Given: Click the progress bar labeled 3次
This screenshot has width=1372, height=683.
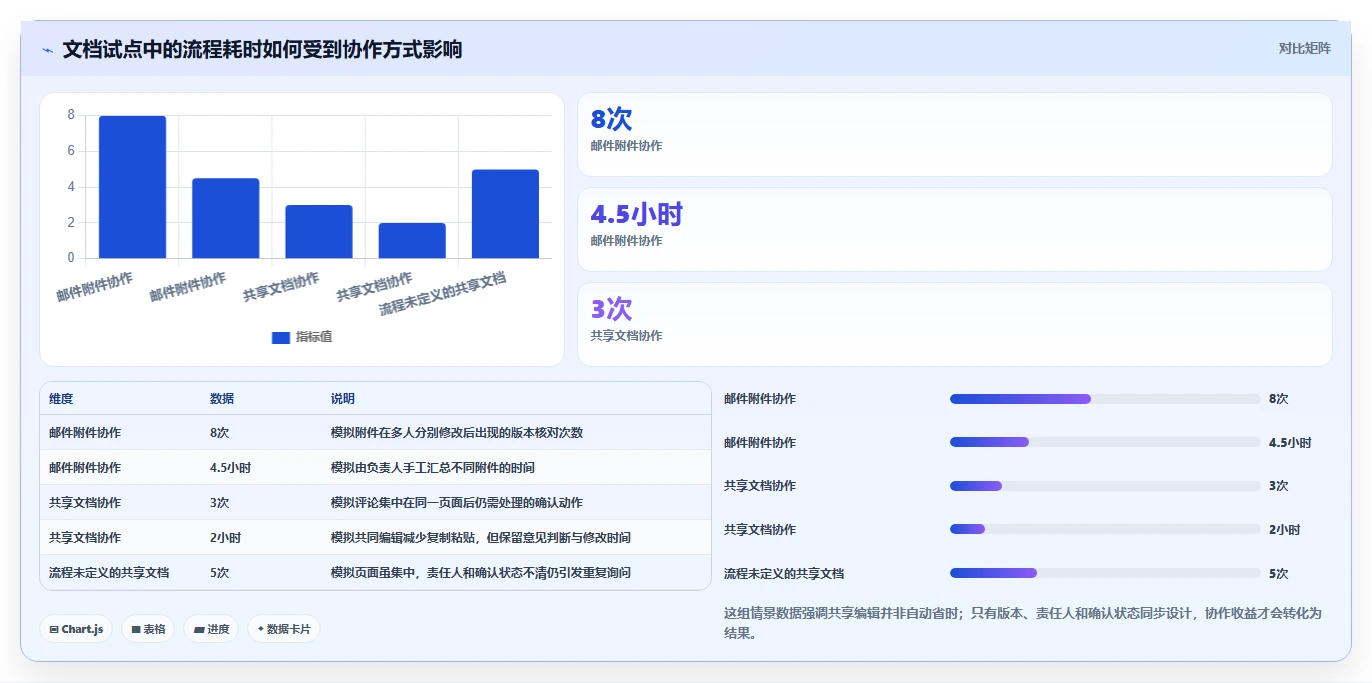Looking at the screenshot, I should click(x=1105, y=486).
